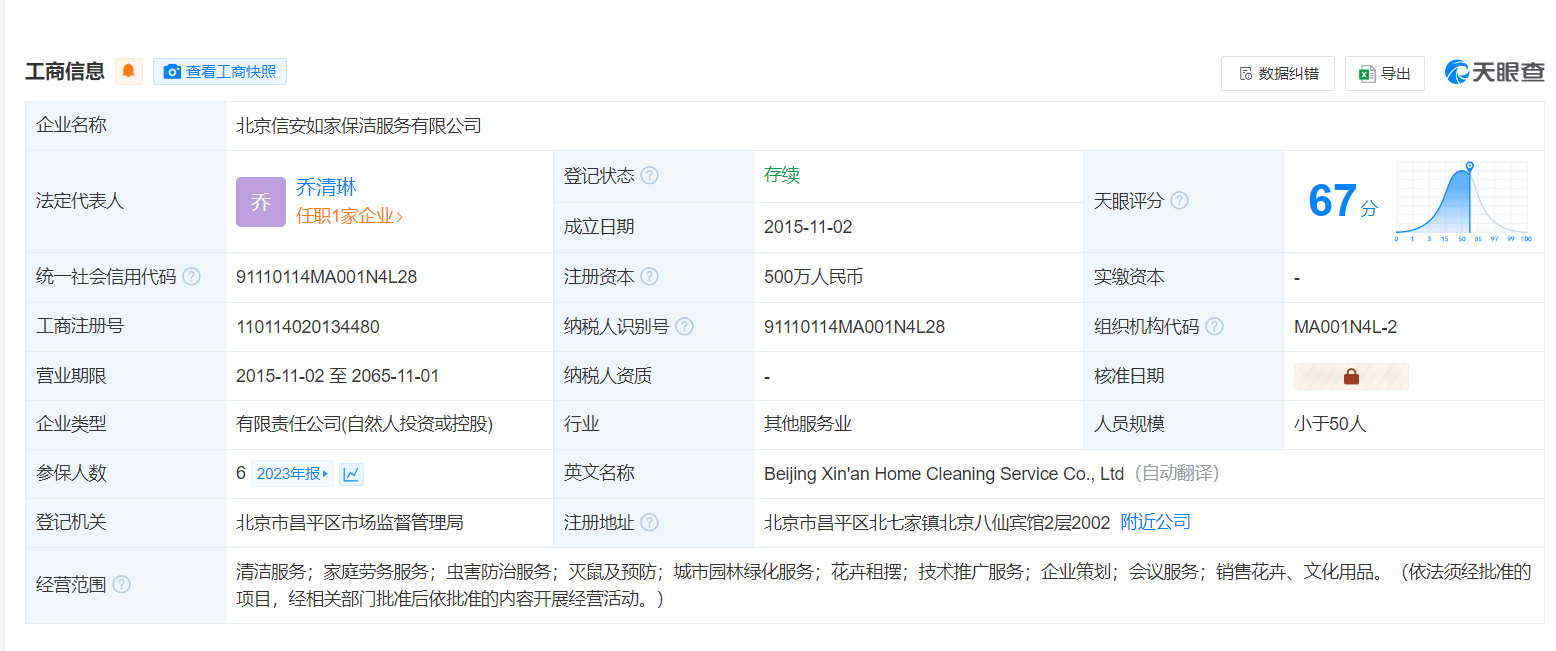This screenshot has width=1556, height=651.
Task: Click establishment date 2015-11-02
Action: (808, 227)
